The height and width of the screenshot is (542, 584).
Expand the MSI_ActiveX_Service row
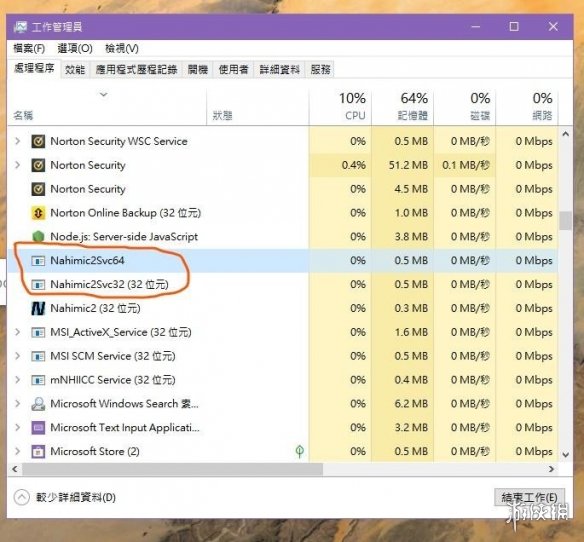[17, 332]
